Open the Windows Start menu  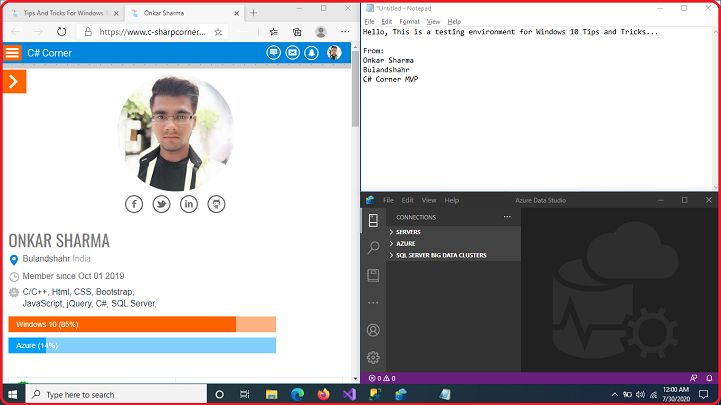point(13,394)
